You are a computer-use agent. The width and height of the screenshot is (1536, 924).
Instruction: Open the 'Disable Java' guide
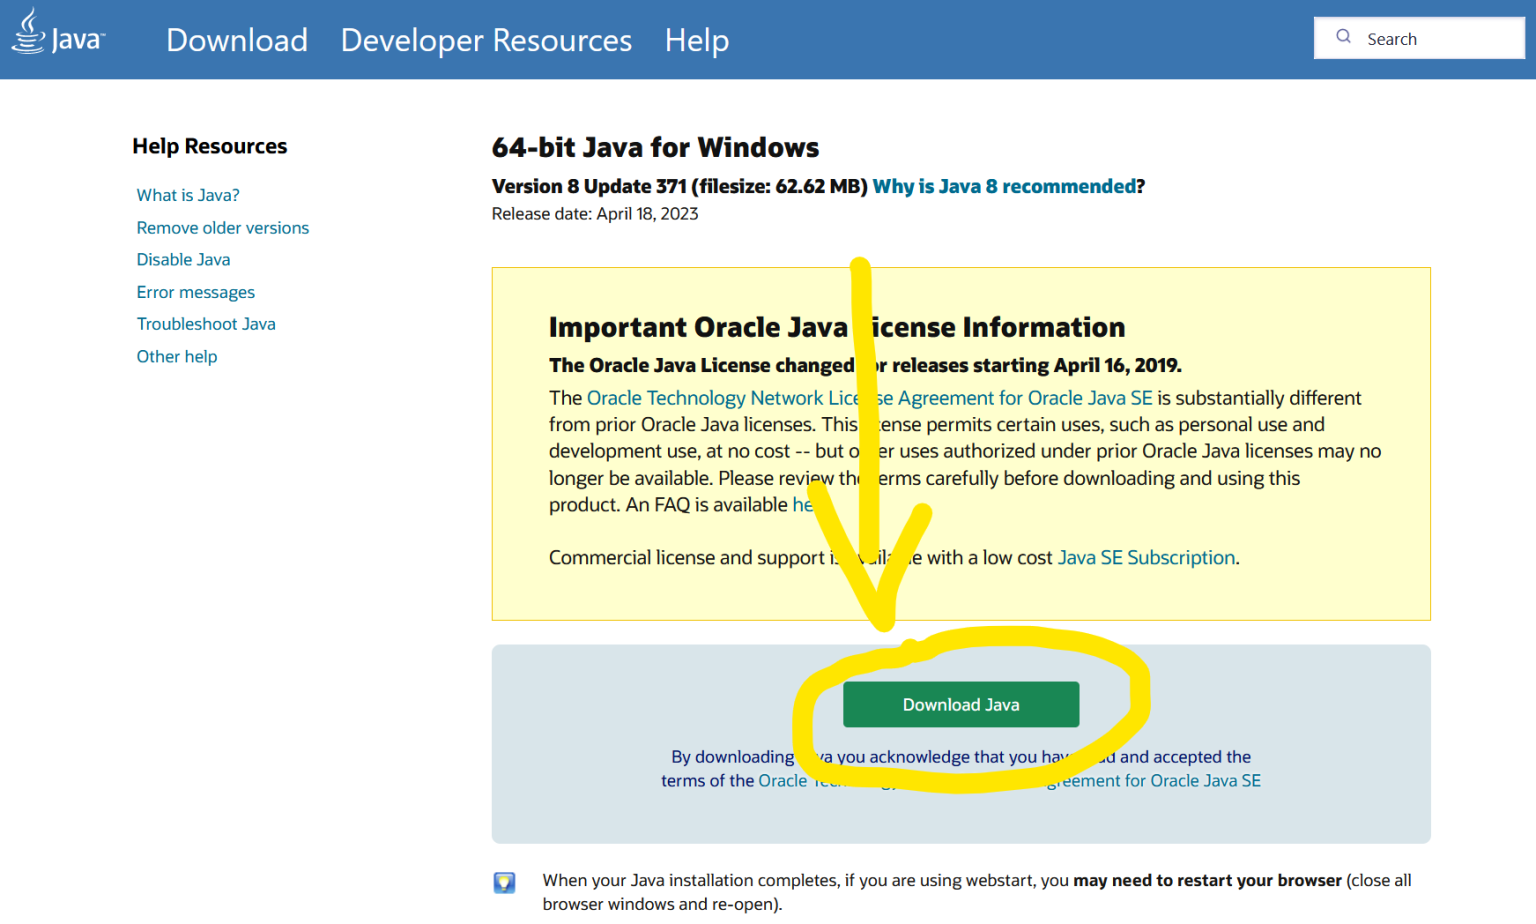[183, 259]
